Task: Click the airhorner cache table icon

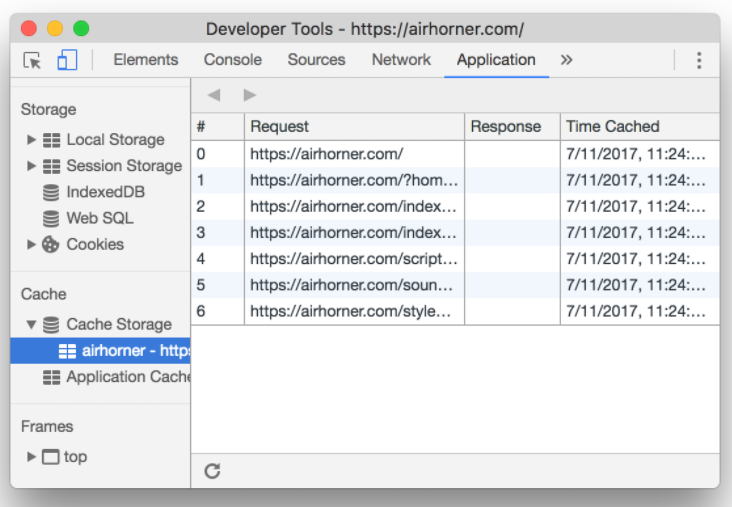Action: pos(67,351)
